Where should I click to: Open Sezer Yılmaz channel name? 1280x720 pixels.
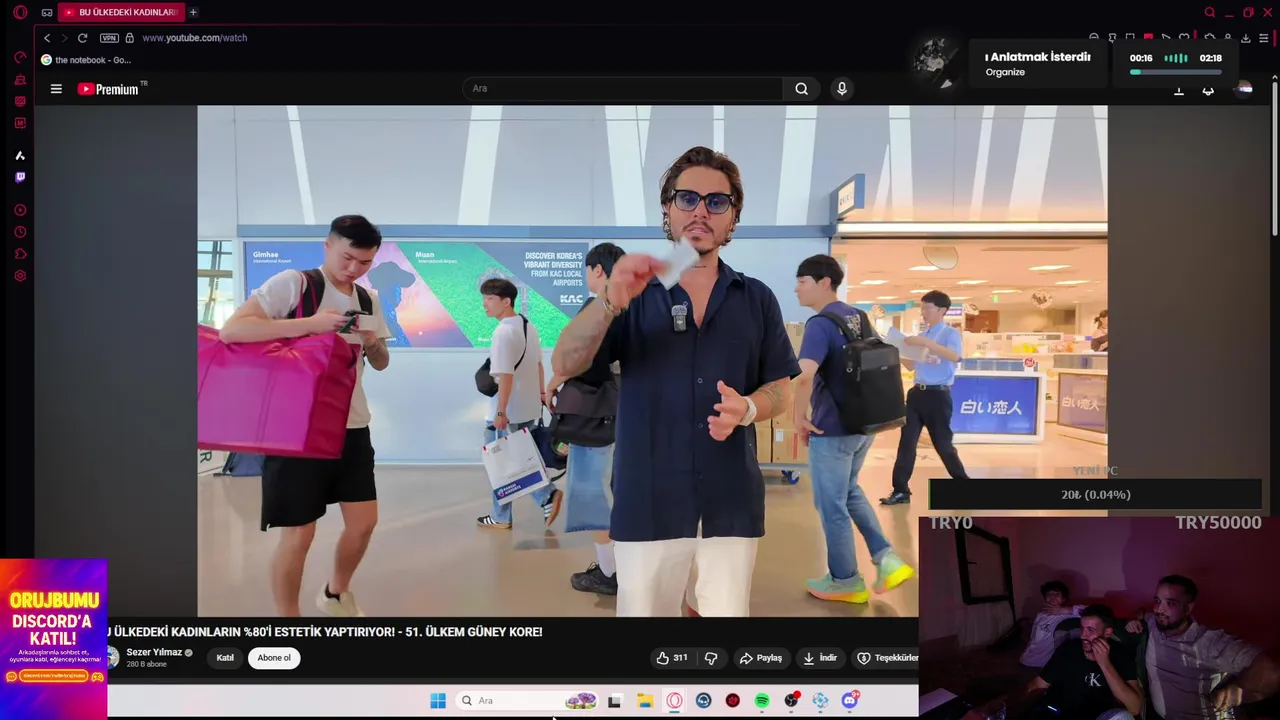pyautogui.click(x=154, y=652)
